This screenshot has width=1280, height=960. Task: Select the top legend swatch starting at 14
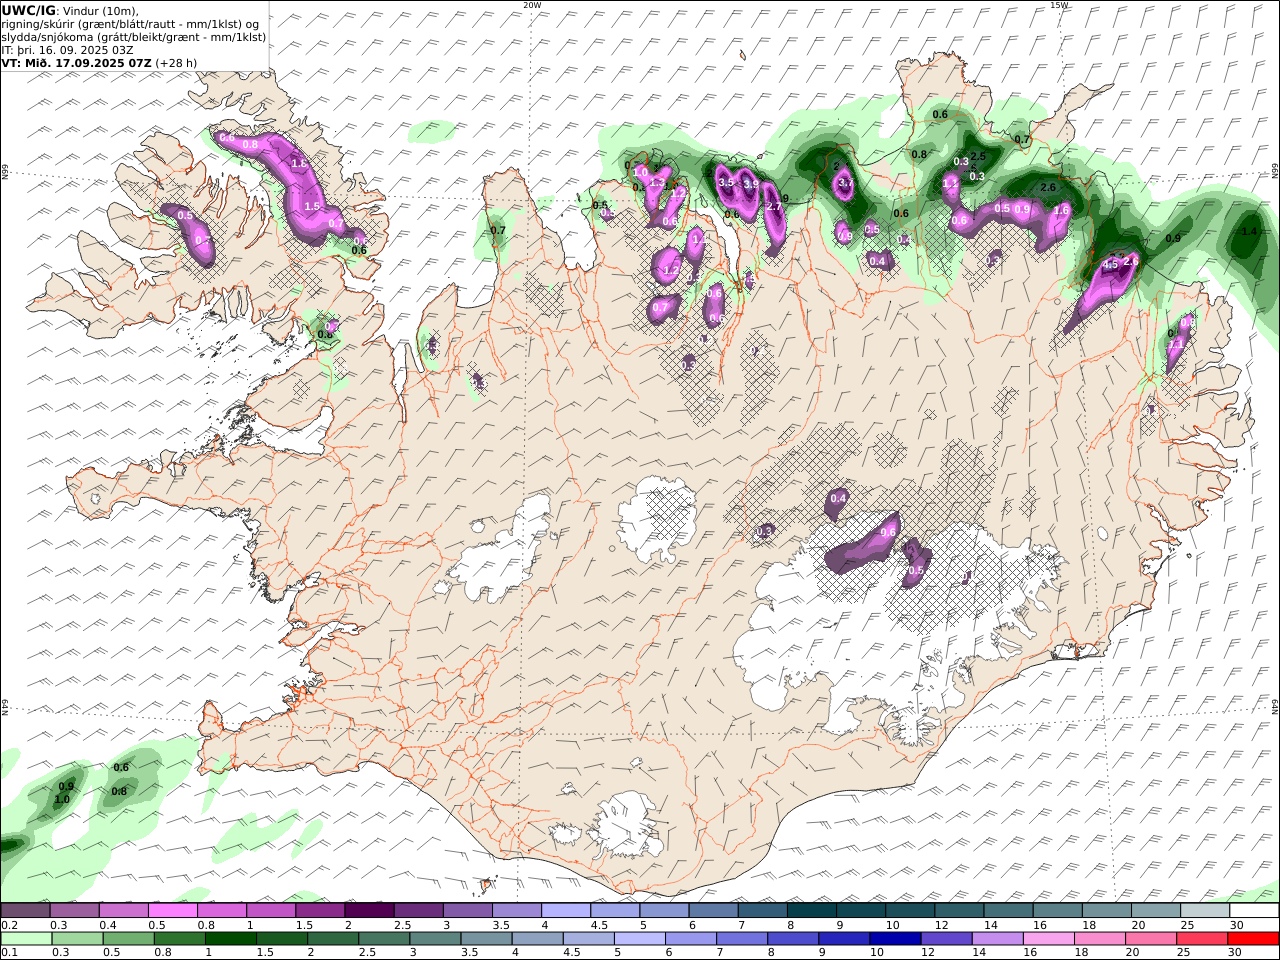pos(1008,911)
